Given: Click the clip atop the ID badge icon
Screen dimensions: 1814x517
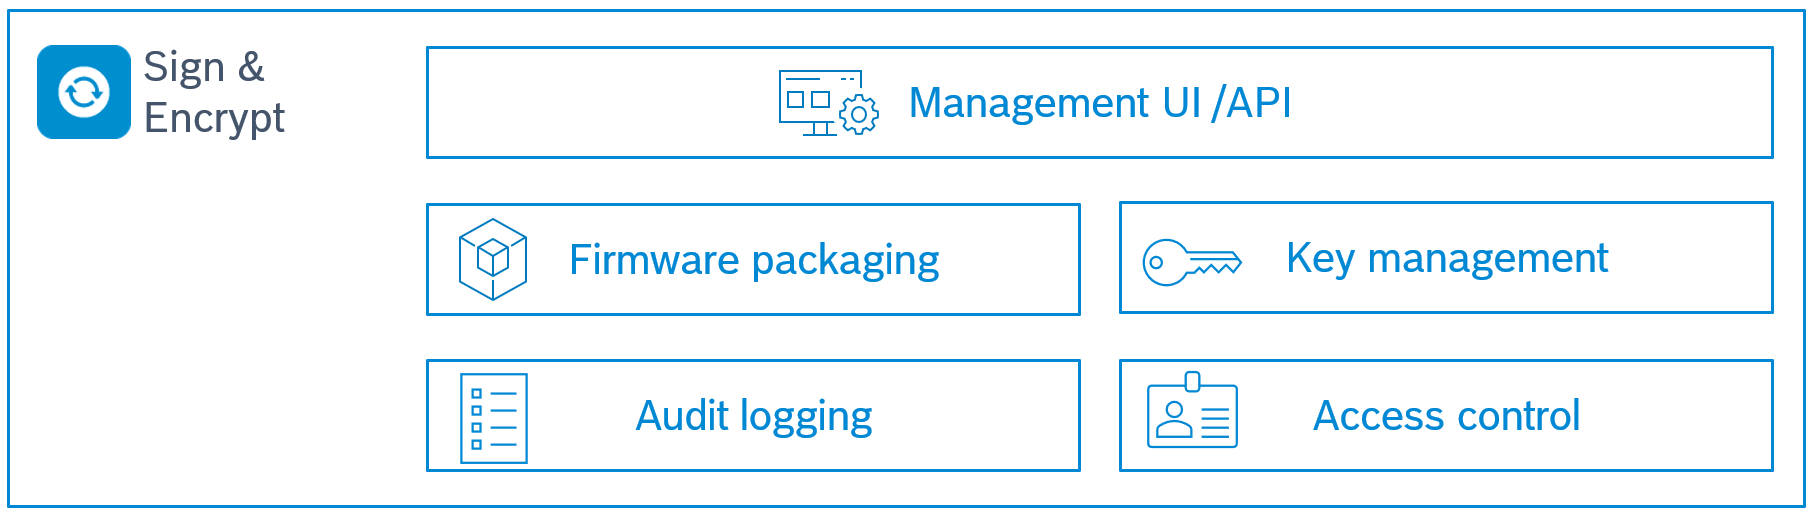Looking at the screenshot, I should click(x=1192, y=381).
